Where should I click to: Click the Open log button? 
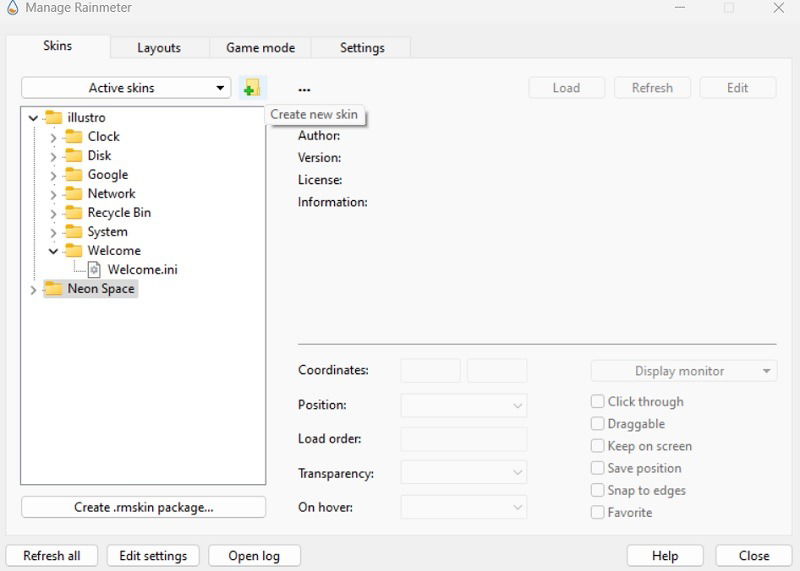254,556
